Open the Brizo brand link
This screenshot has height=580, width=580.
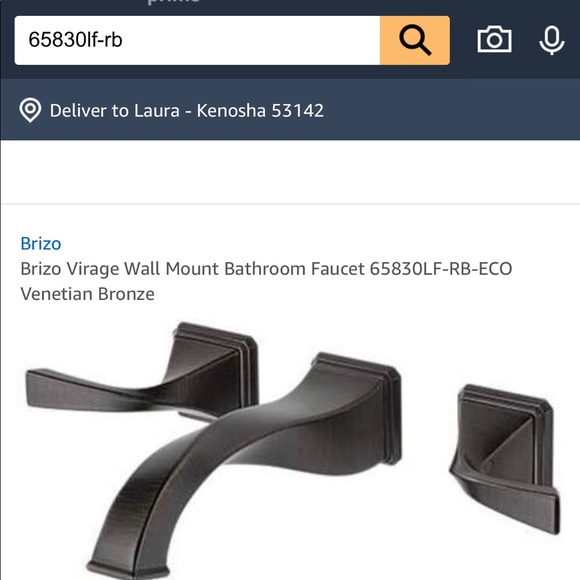click(x=41, y=244)
